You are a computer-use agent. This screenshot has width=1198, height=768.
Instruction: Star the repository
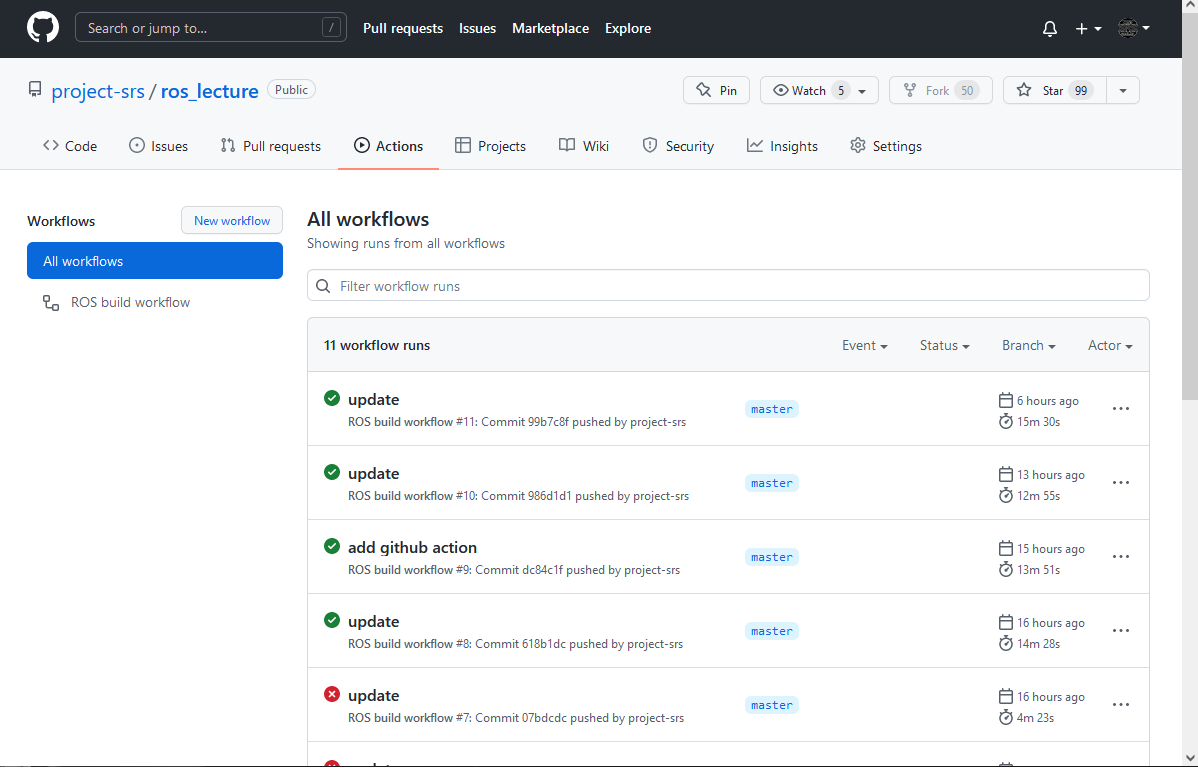(1054, 90)
